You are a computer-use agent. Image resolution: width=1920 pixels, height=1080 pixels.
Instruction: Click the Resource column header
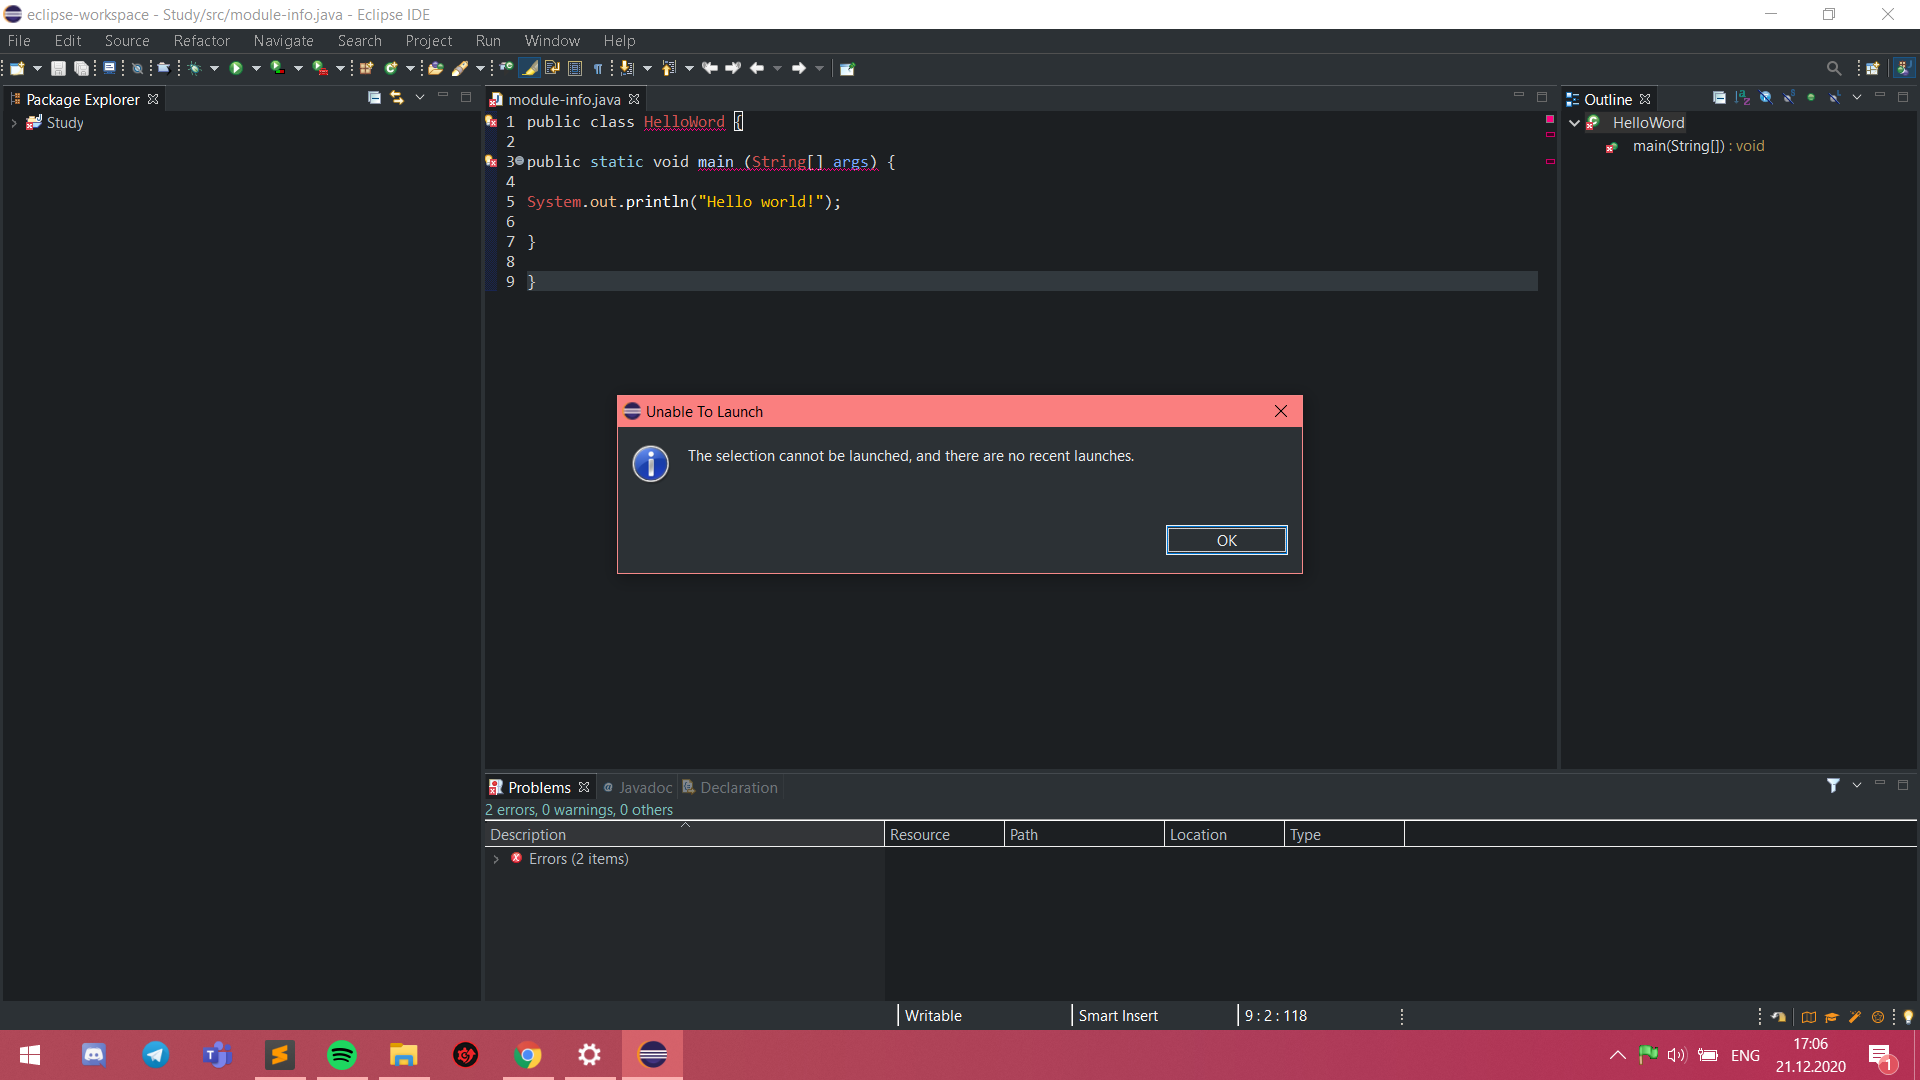click(944, 834)
